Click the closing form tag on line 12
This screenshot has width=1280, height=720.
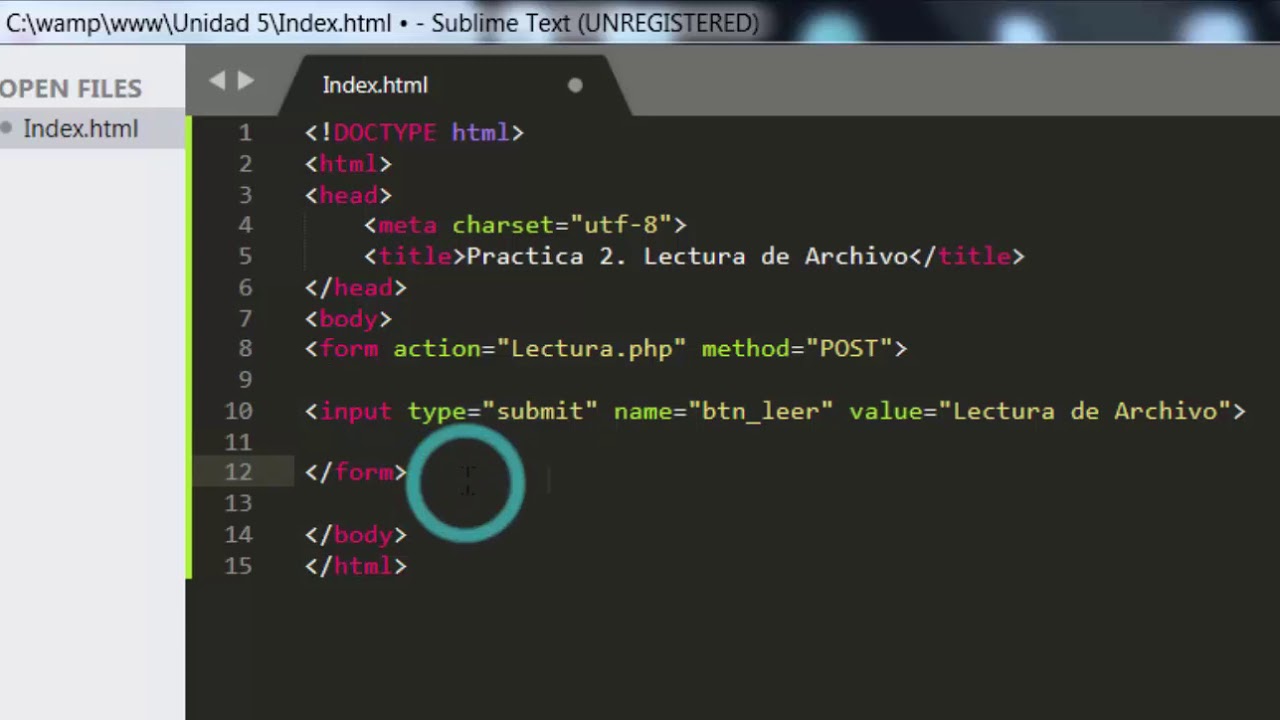click(x=356, y=472)
